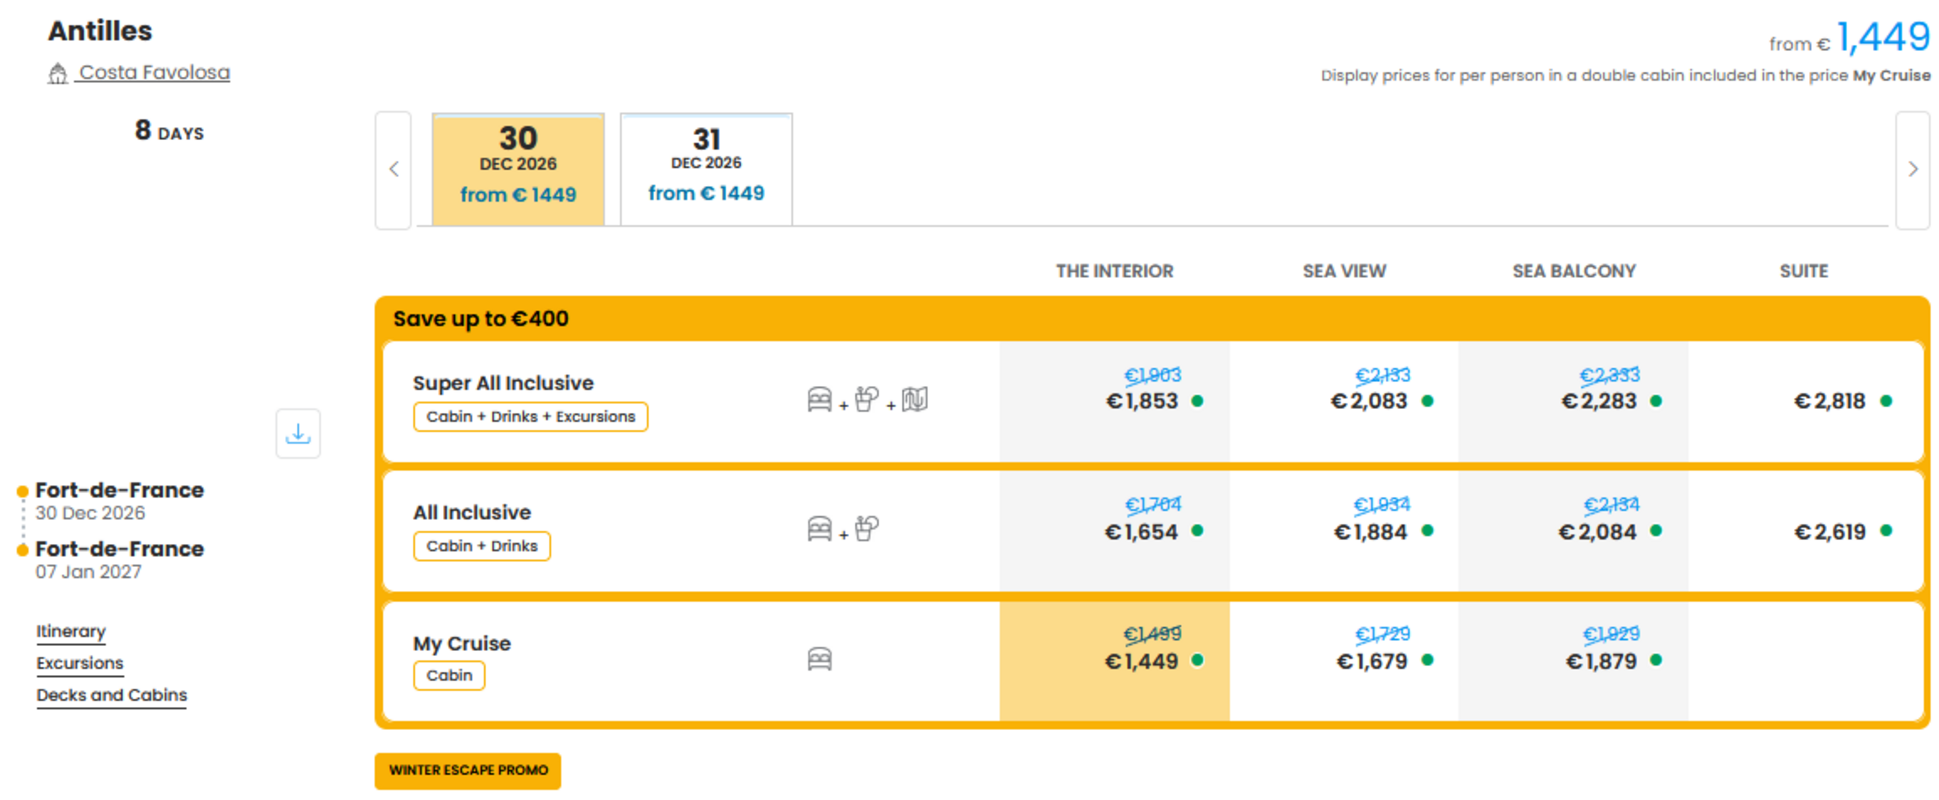Click the cabin bed icon in My Cruise row

(x=820, y=659)
